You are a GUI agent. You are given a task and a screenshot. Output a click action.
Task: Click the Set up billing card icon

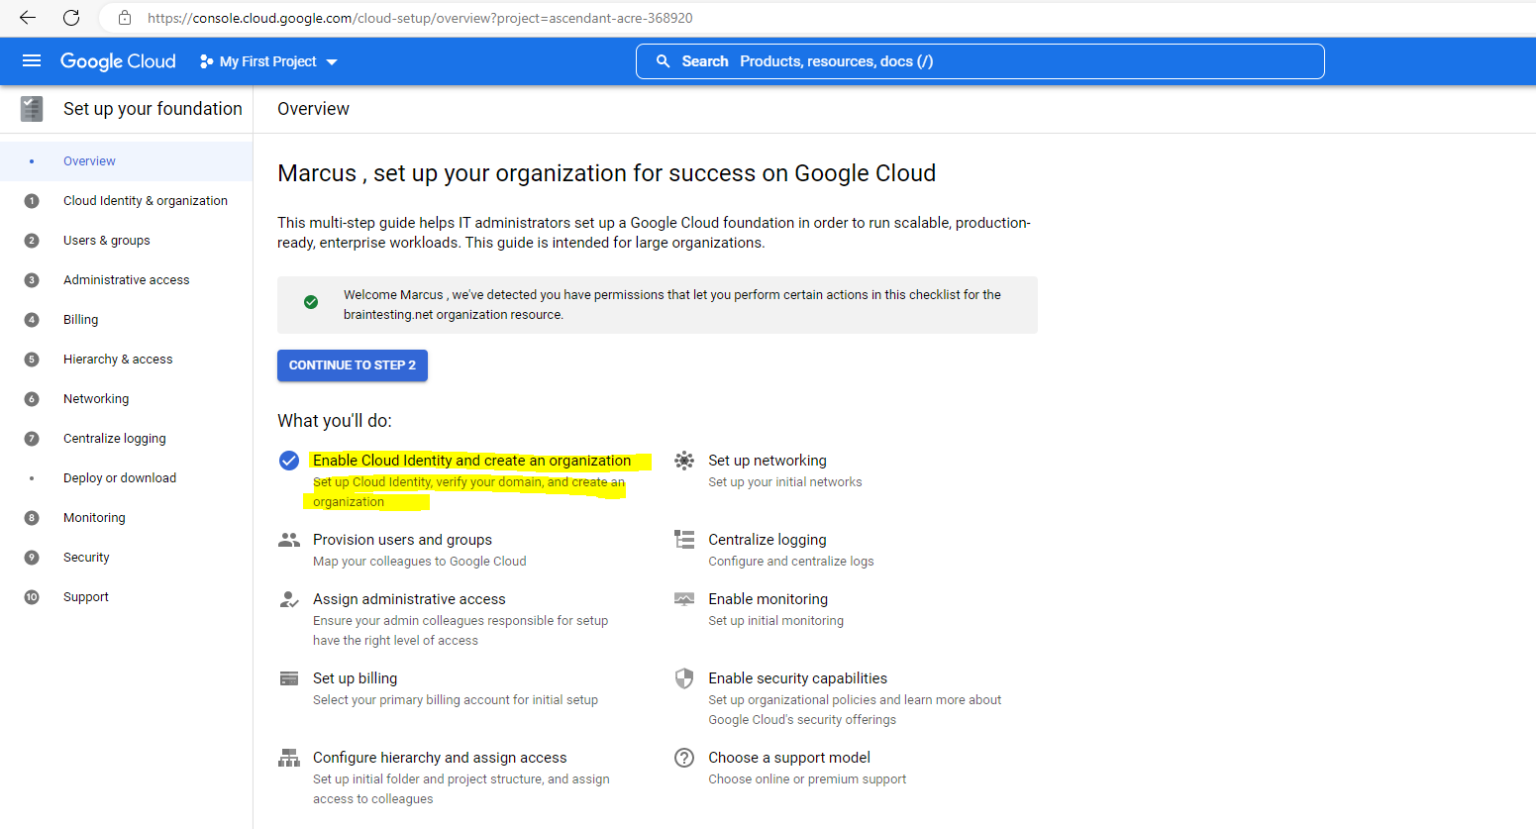(289, 678)
